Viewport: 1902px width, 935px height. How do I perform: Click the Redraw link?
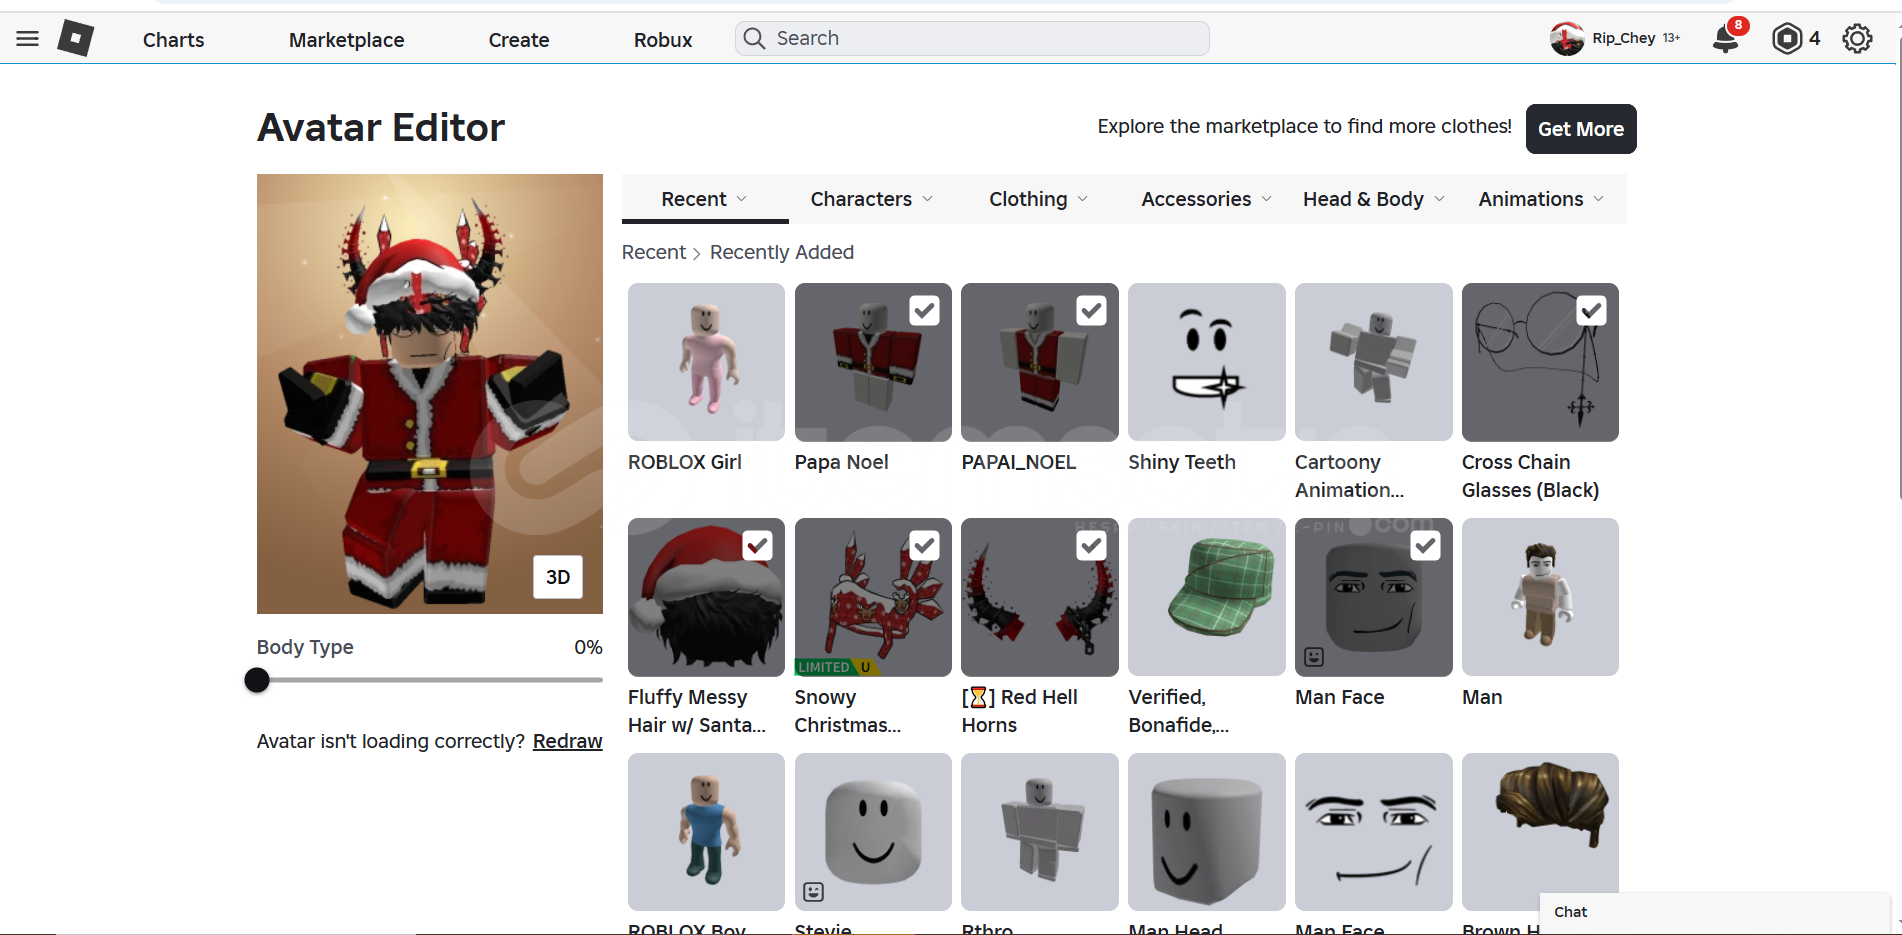[568, 741]
